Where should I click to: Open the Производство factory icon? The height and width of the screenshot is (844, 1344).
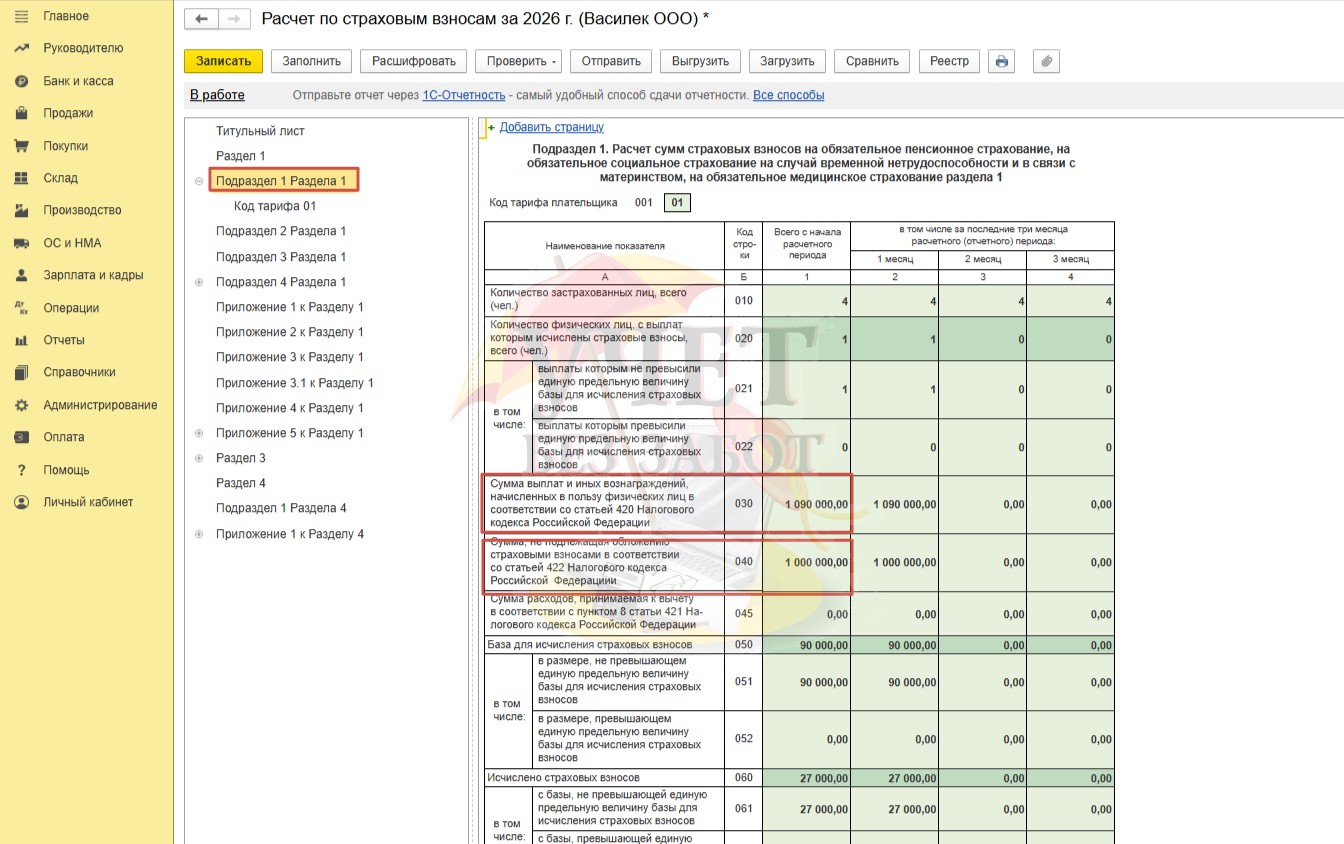pyautogui.click(x=21, y=210)
